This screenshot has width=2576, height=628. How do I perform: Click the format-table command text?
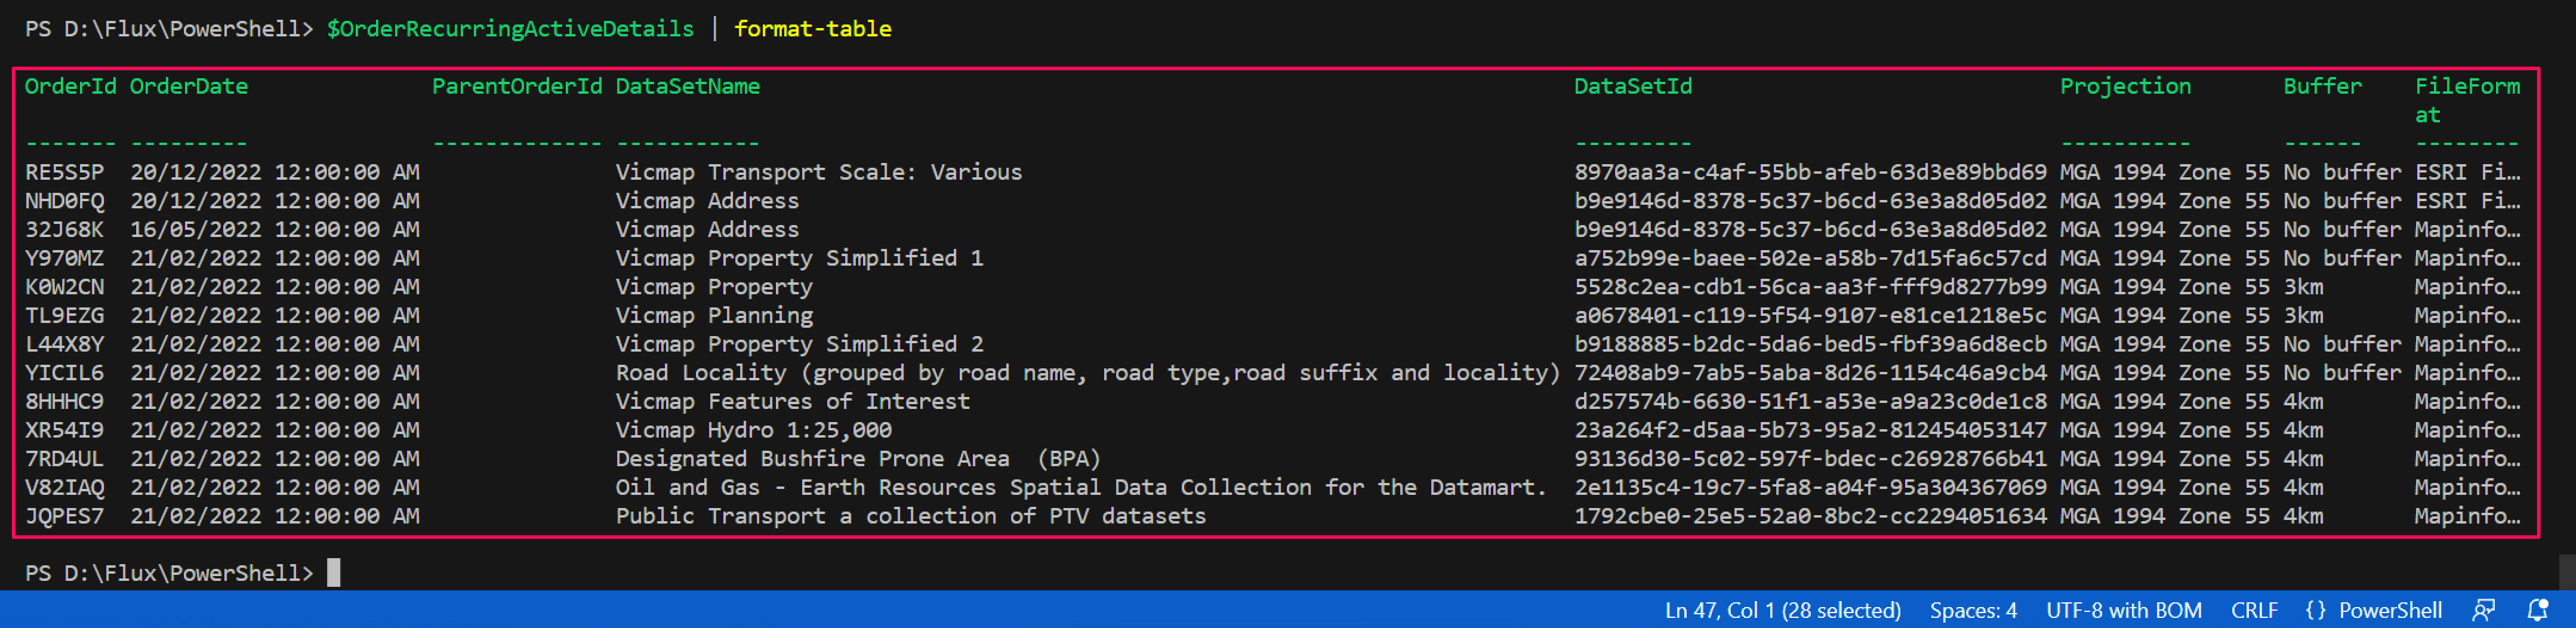[x=813, y=29]
